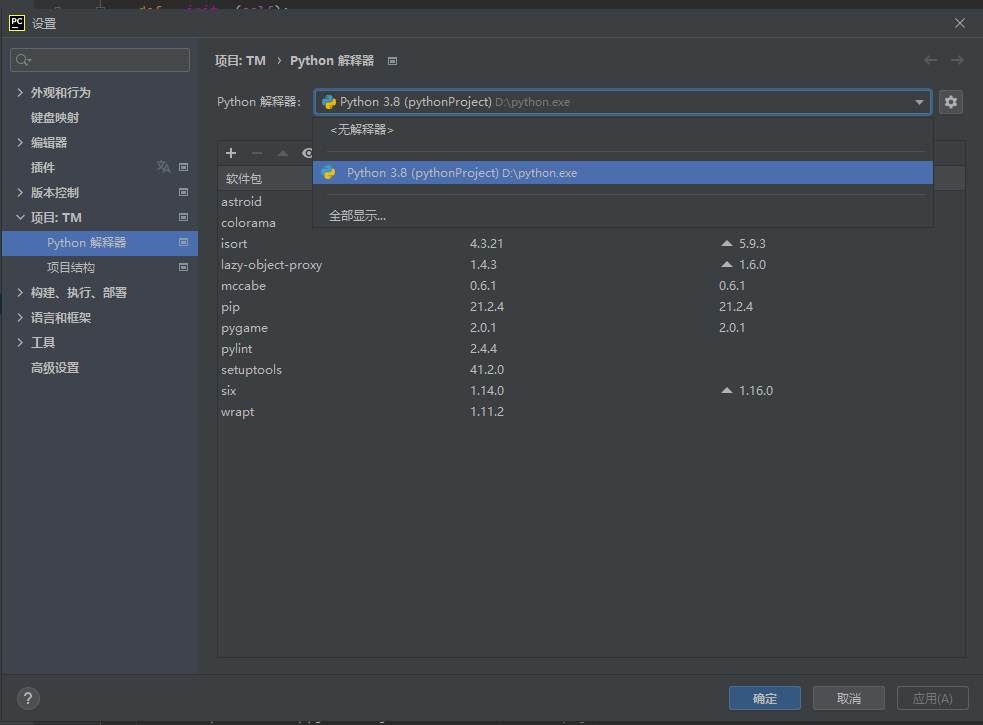This screenshot has width=983, height=725.
Task: Expand the 外观和行为 tree node
Action: pos(20,92)
